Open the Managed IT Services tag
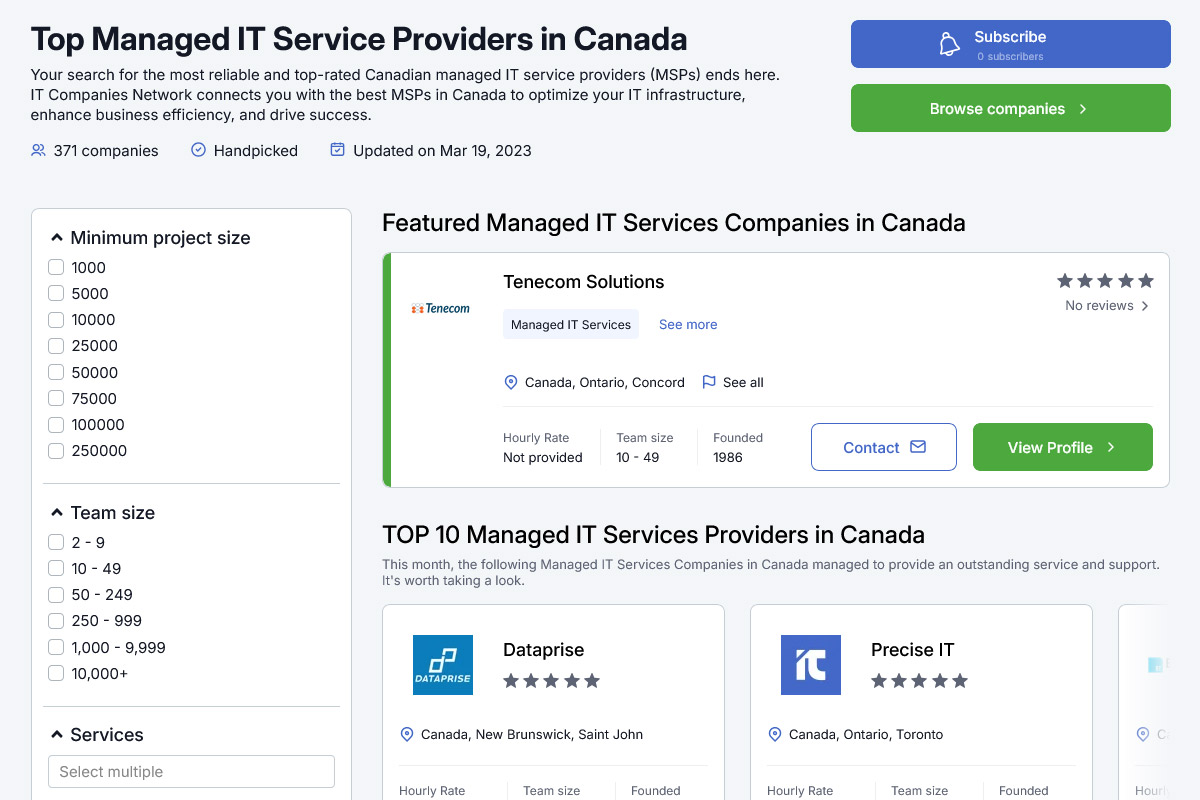 point(571,324)
